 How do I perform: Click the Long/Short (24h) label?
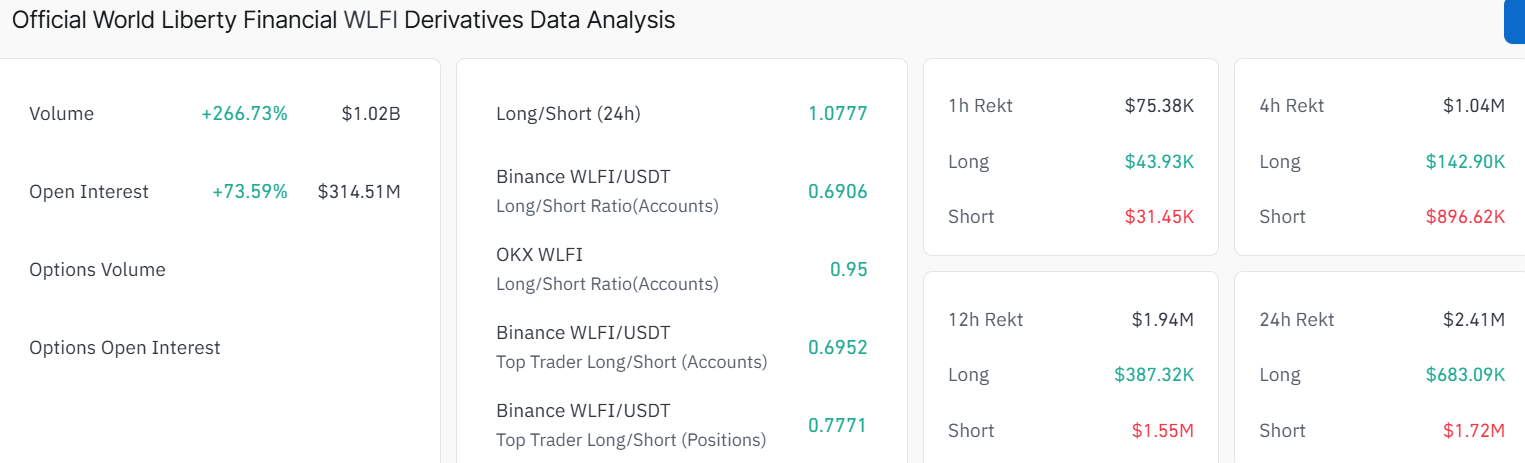568,114
